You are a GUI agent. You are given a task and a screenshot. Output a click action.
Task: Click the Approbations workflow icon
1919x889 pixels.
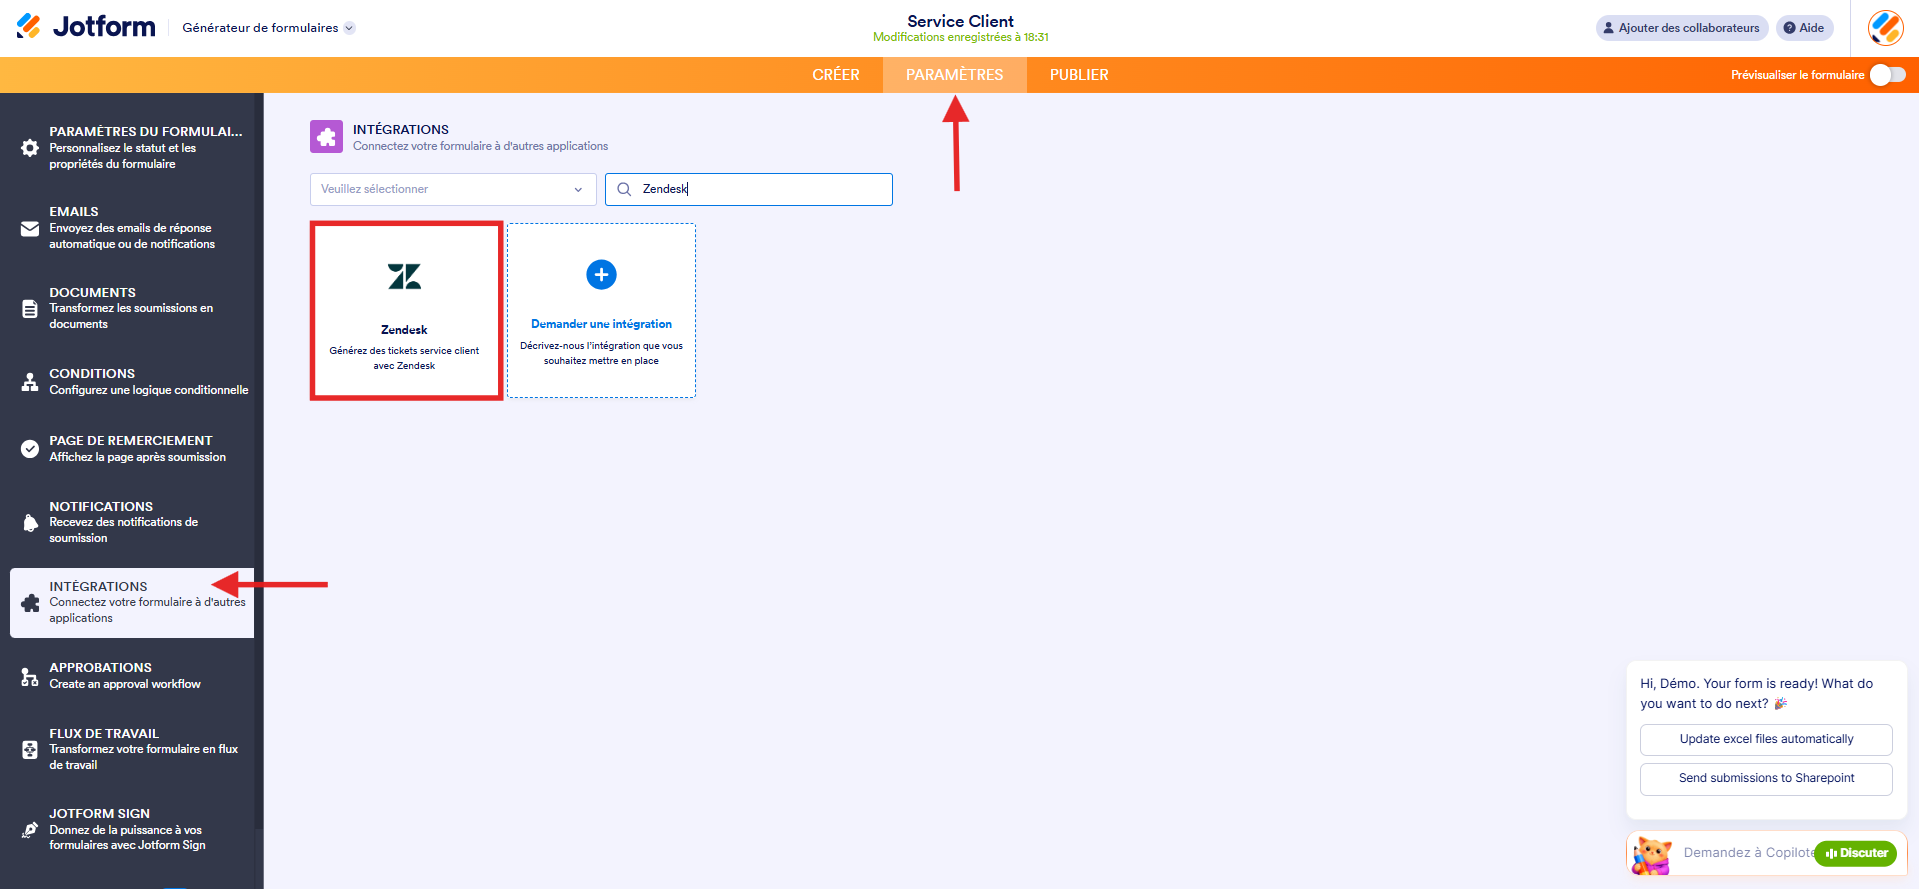click(x=30, y=677)
